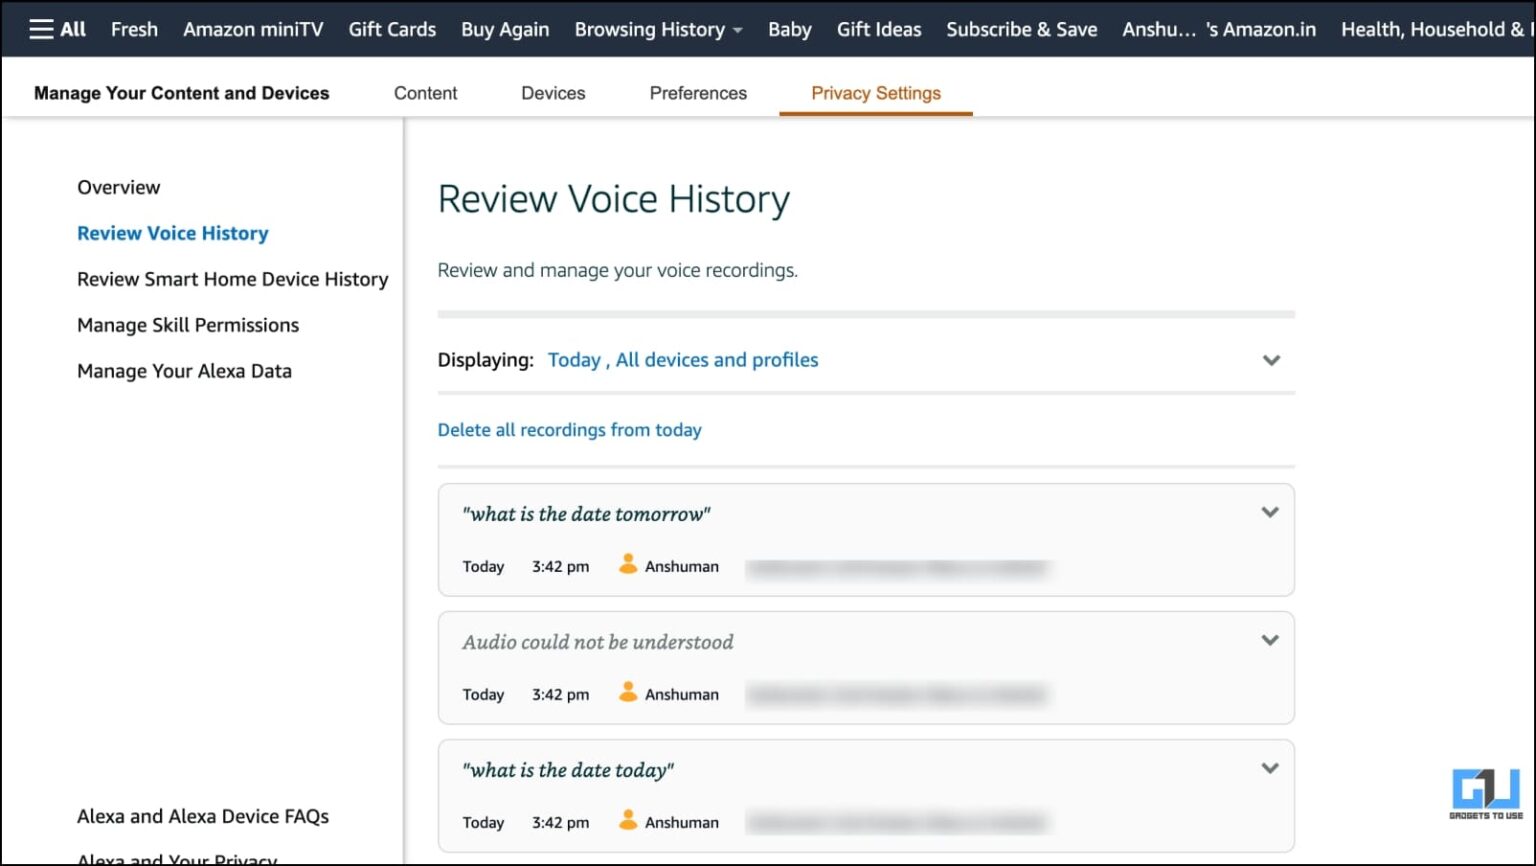Expand the 'what is the date today' recording
The height and width of the screenshot is (866, 1536).
(x=1269, y=769)
